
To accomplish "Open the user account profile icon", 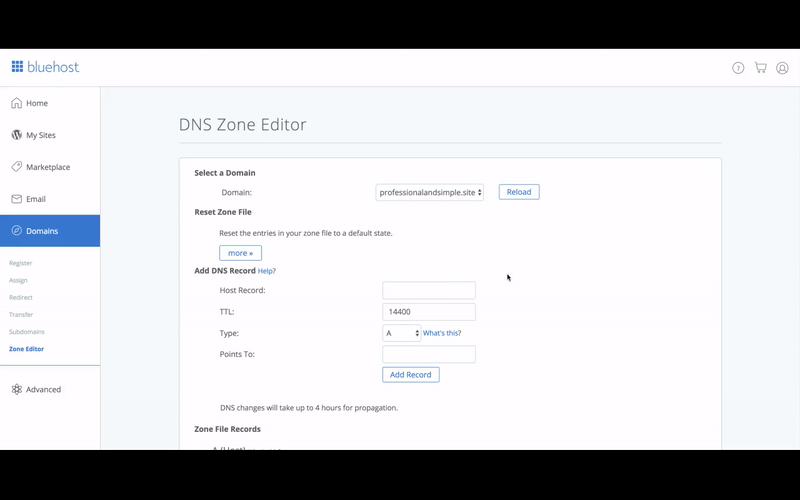I will pyautogui.click(x=782, y=68).
